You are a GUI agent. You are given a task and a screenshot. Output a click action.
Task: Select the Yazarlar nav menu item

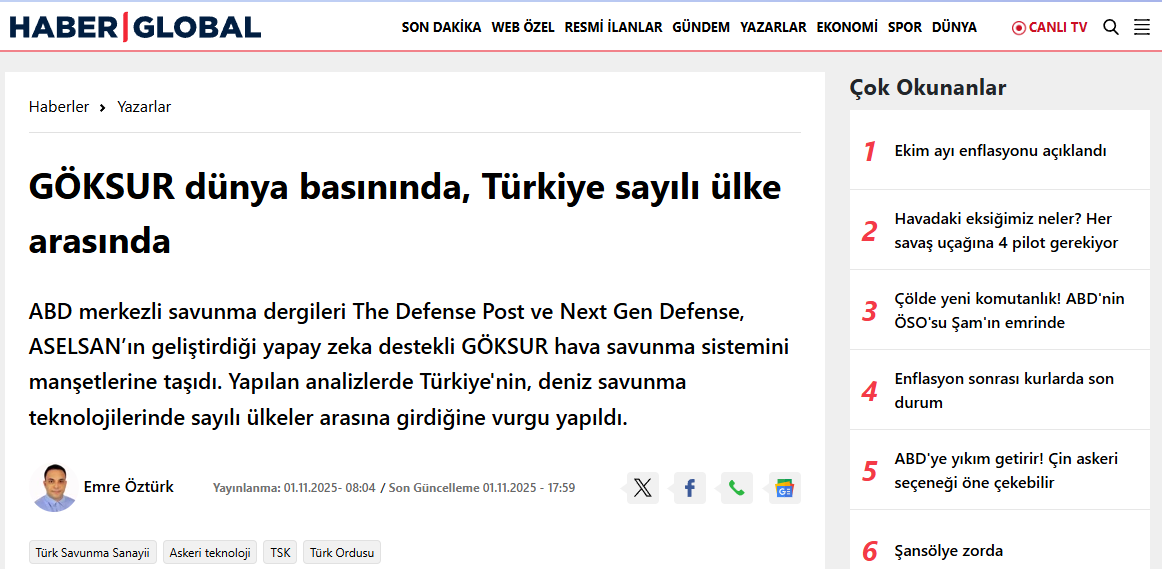coord(772,28)
